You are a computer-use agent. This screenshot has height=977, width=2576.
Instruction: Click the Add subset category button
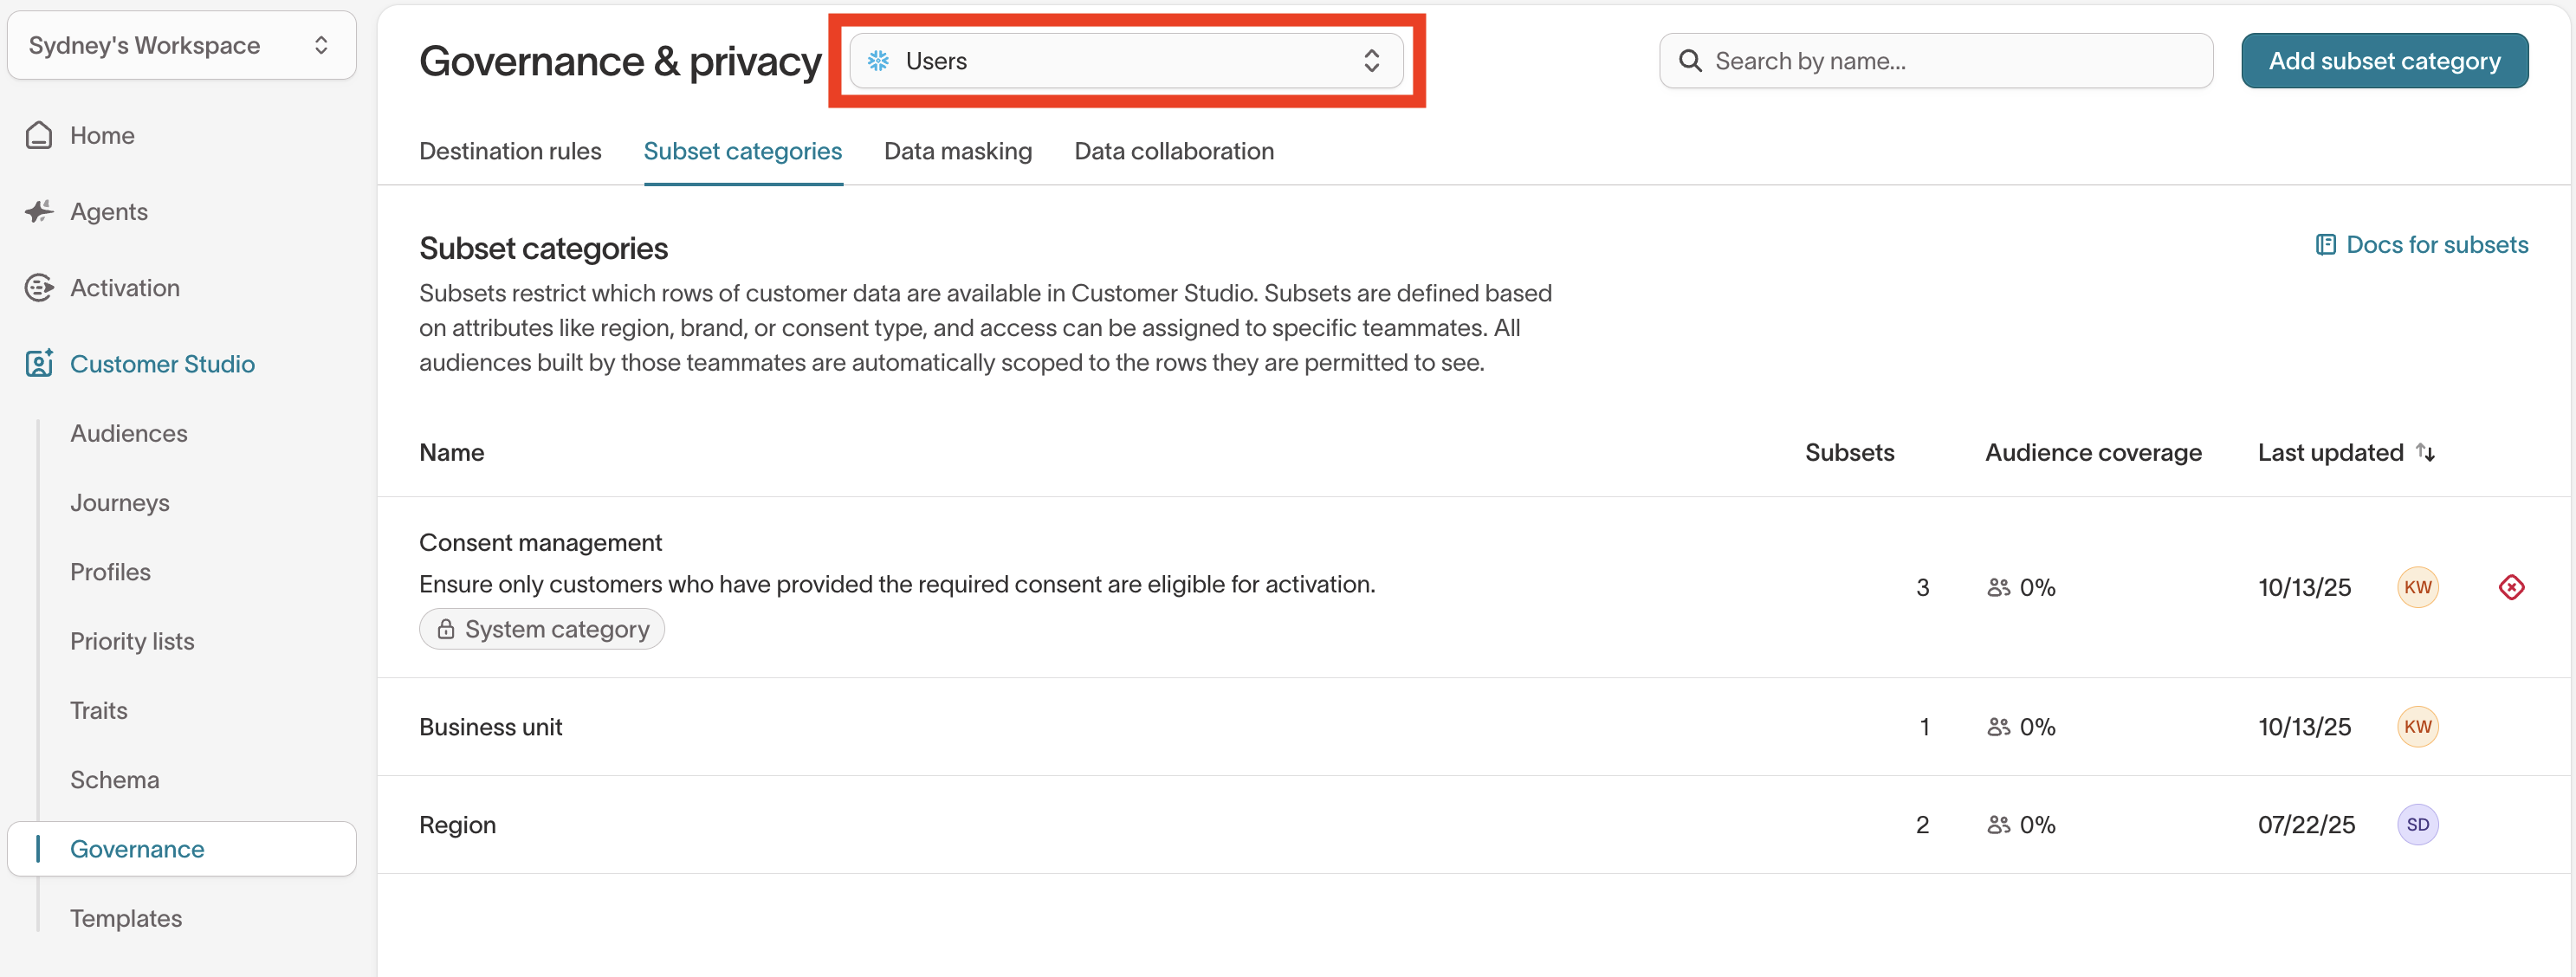click(2384, 61)
